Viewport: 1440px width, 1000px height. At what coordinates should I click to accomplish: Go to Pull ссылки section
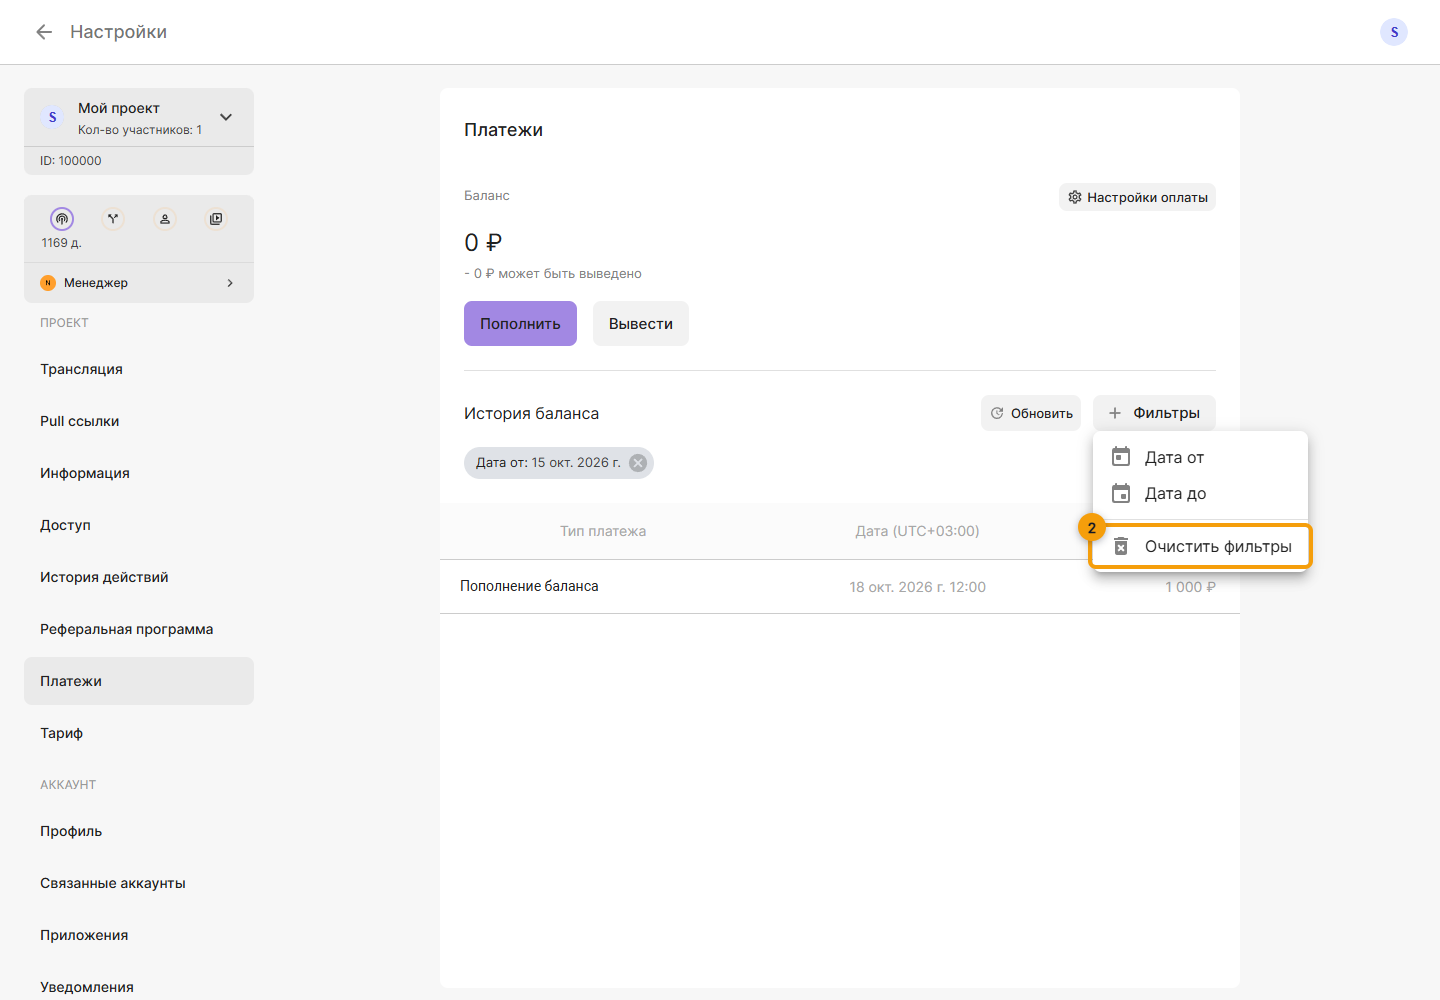(139, 421)
